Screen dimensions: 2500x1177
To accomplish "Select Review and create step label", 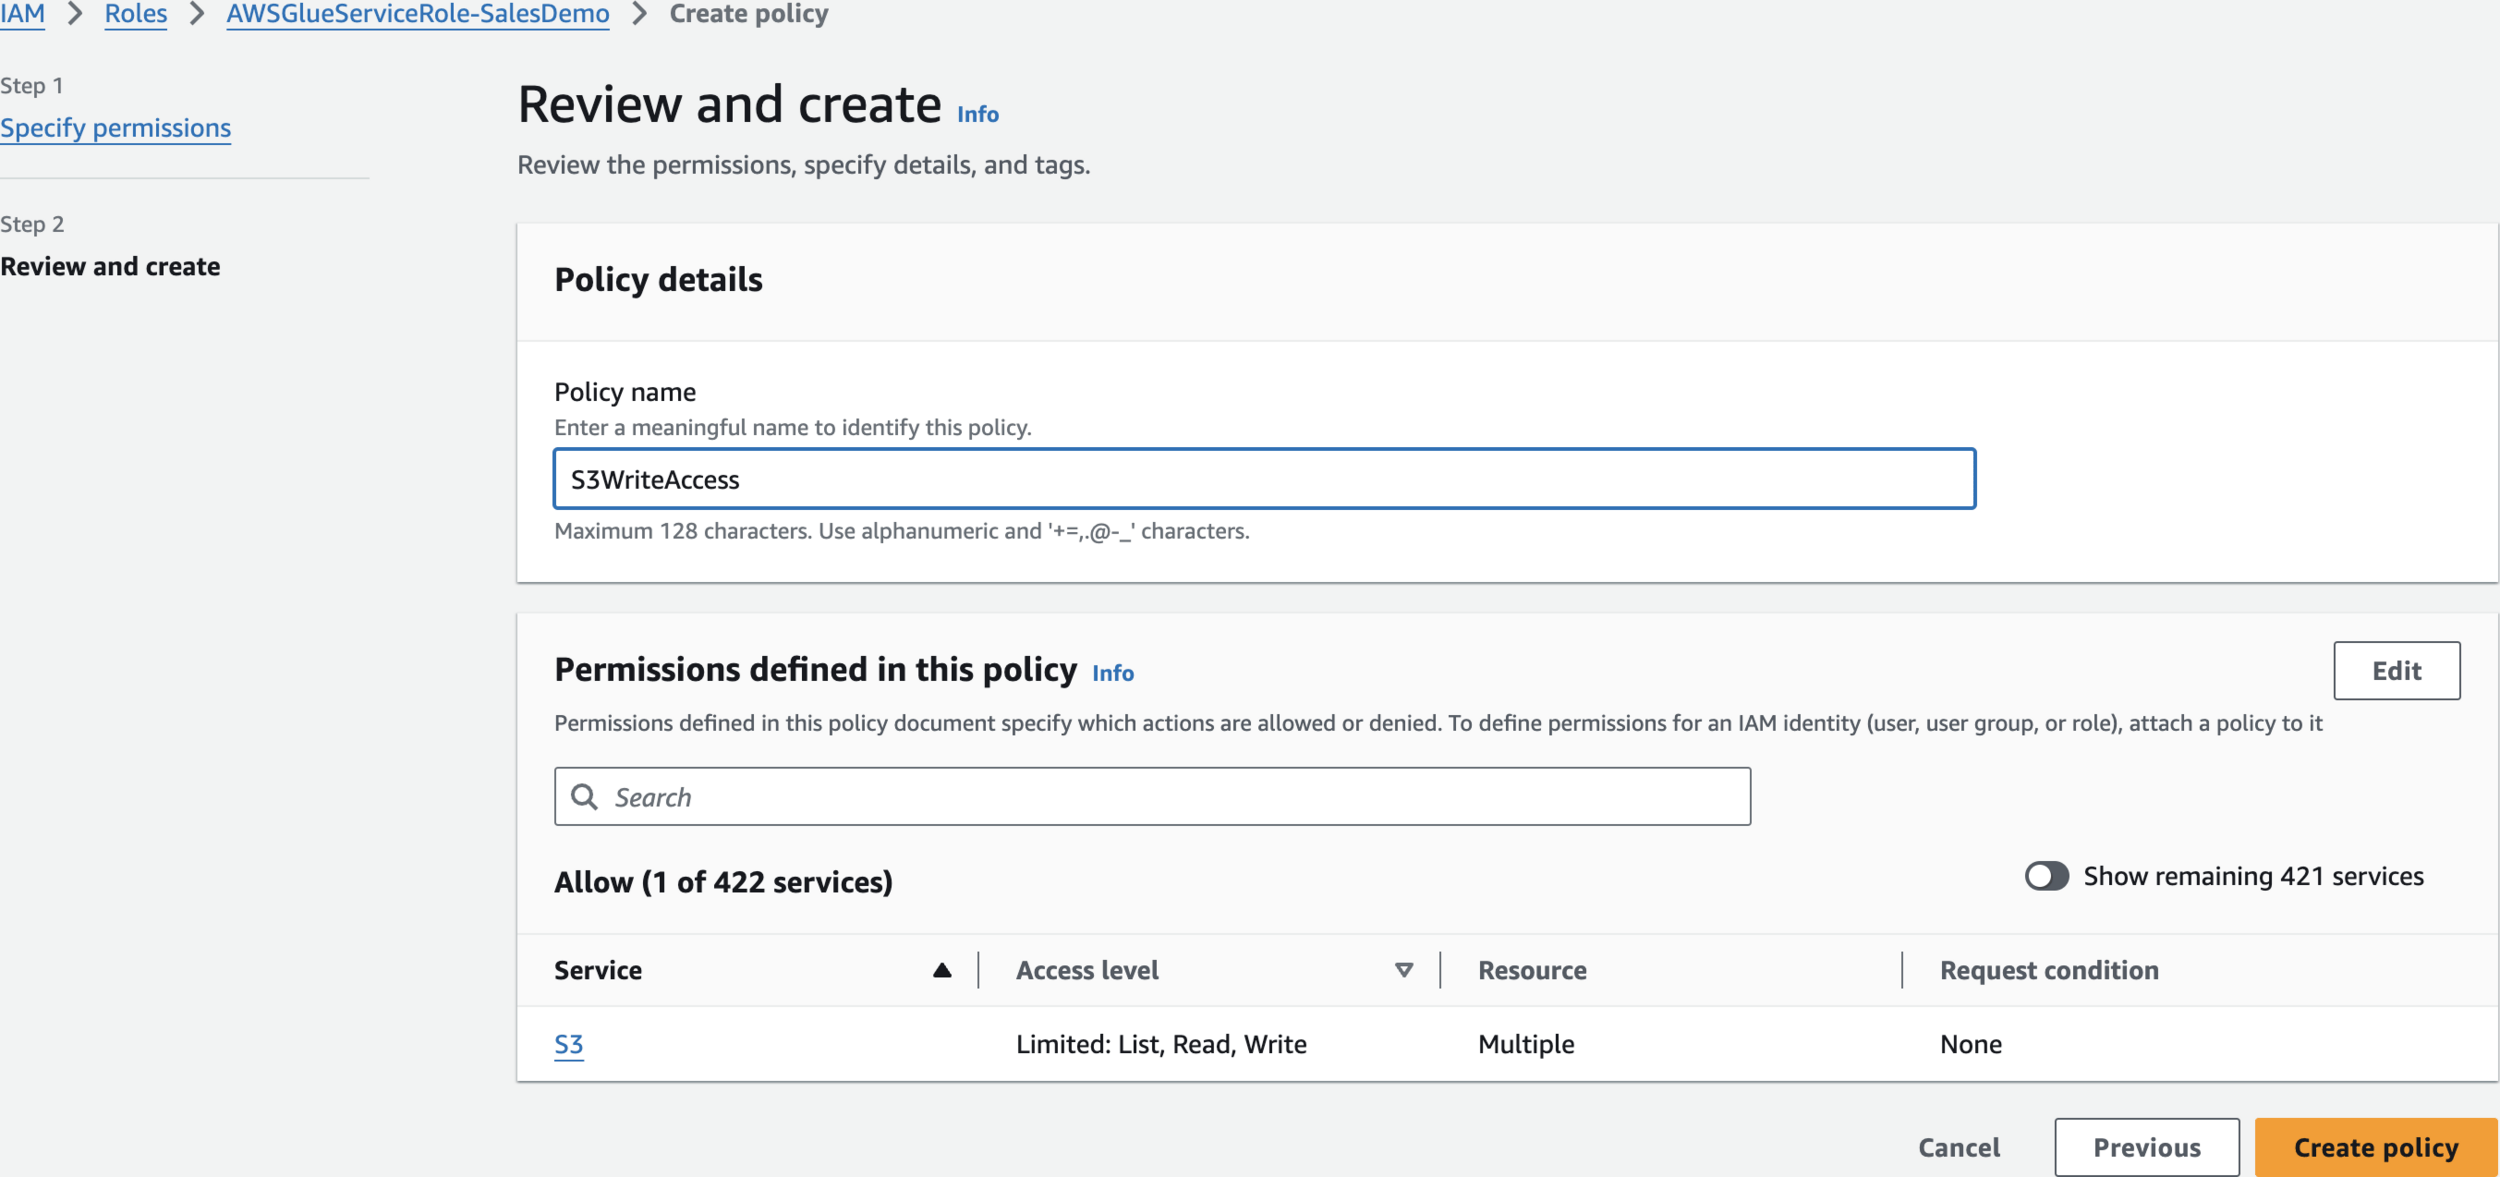I will tap(110, 266).
